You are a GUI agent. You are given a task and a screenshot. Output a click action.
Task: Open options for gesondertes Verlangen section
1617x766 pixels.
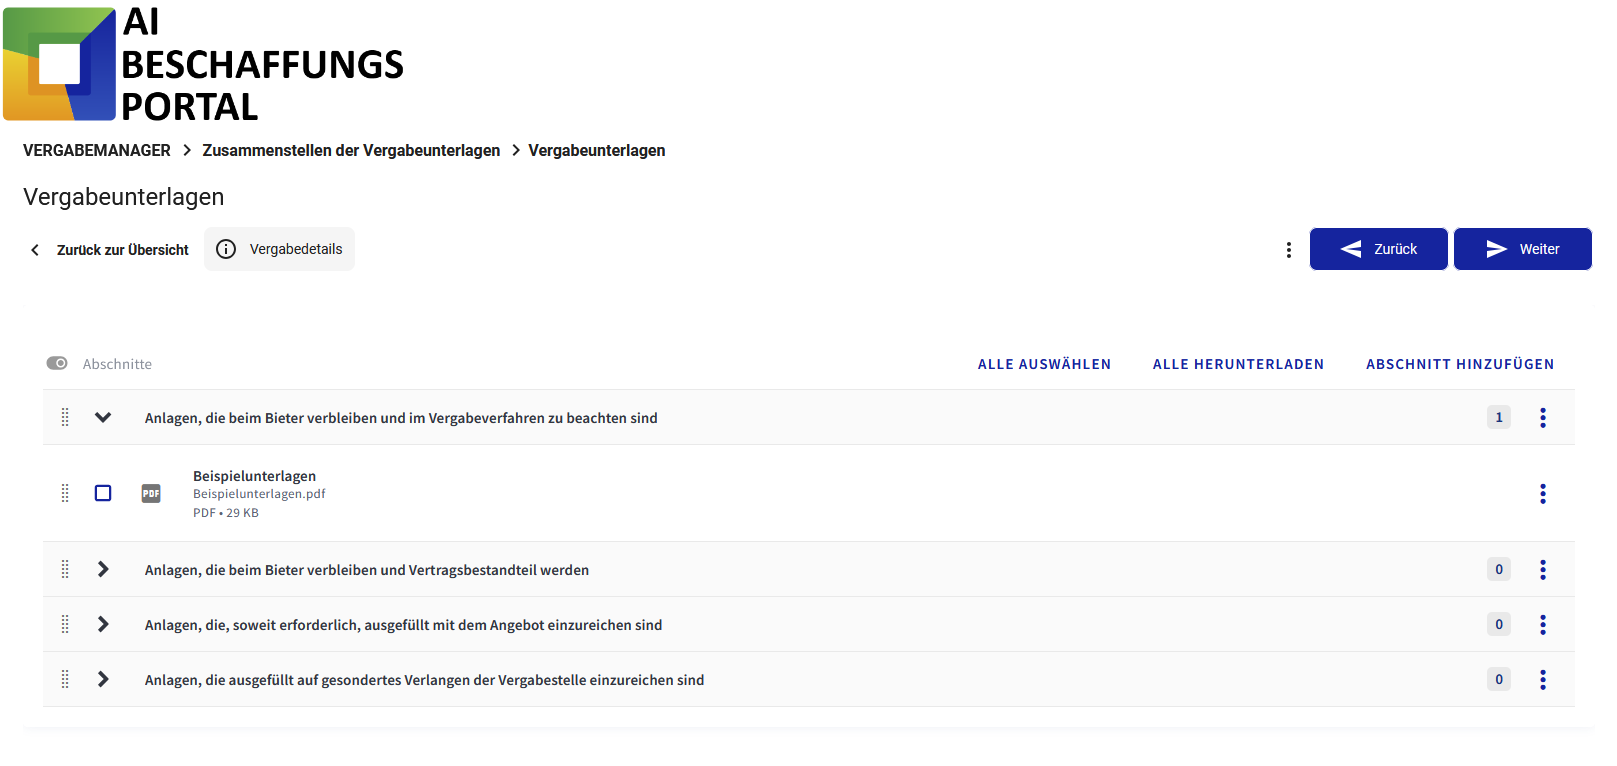click(x=1542, y=680)
